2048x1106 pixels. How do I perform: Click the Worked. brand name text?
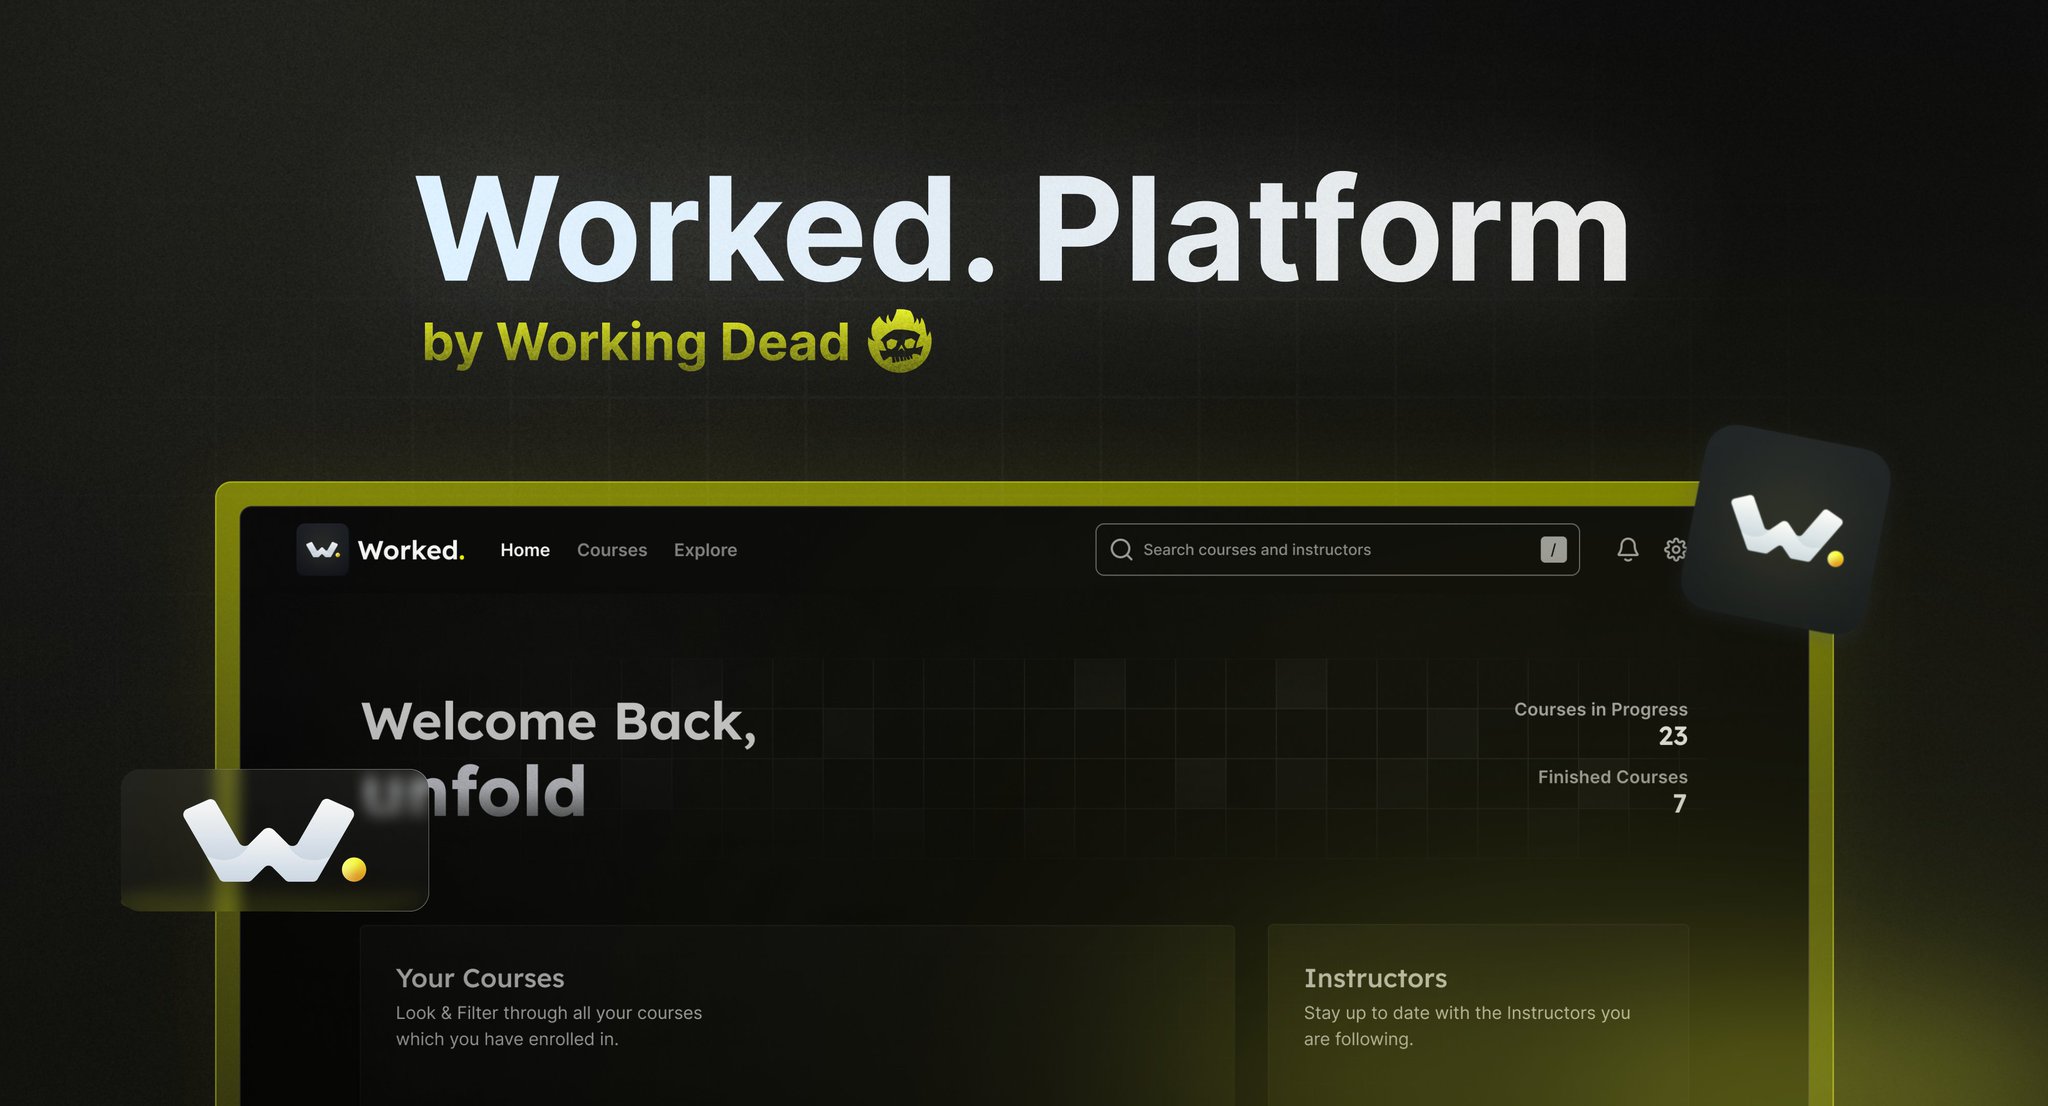pos(411,550)
